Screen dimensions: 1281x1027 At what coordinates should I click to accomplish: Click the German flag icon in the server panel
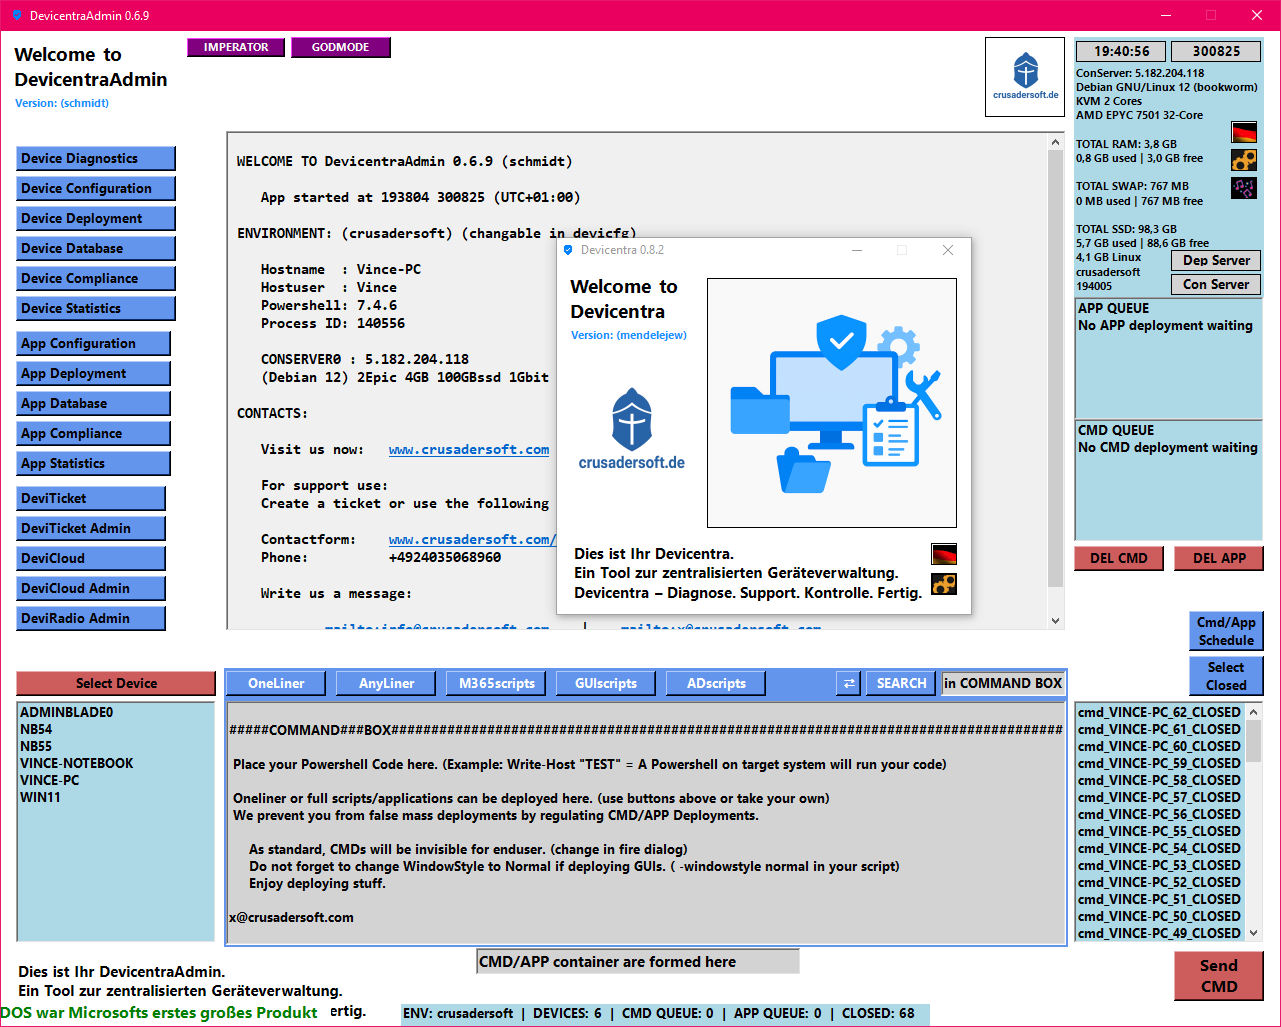pos(1243,132)
